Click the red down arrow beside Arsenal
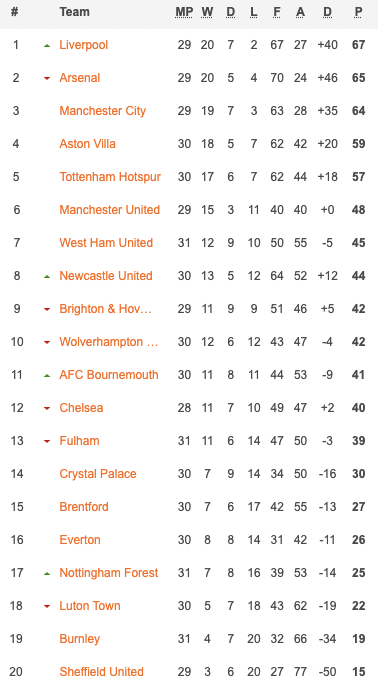This screenshot has width=378, height=688. tap(47, 79)
